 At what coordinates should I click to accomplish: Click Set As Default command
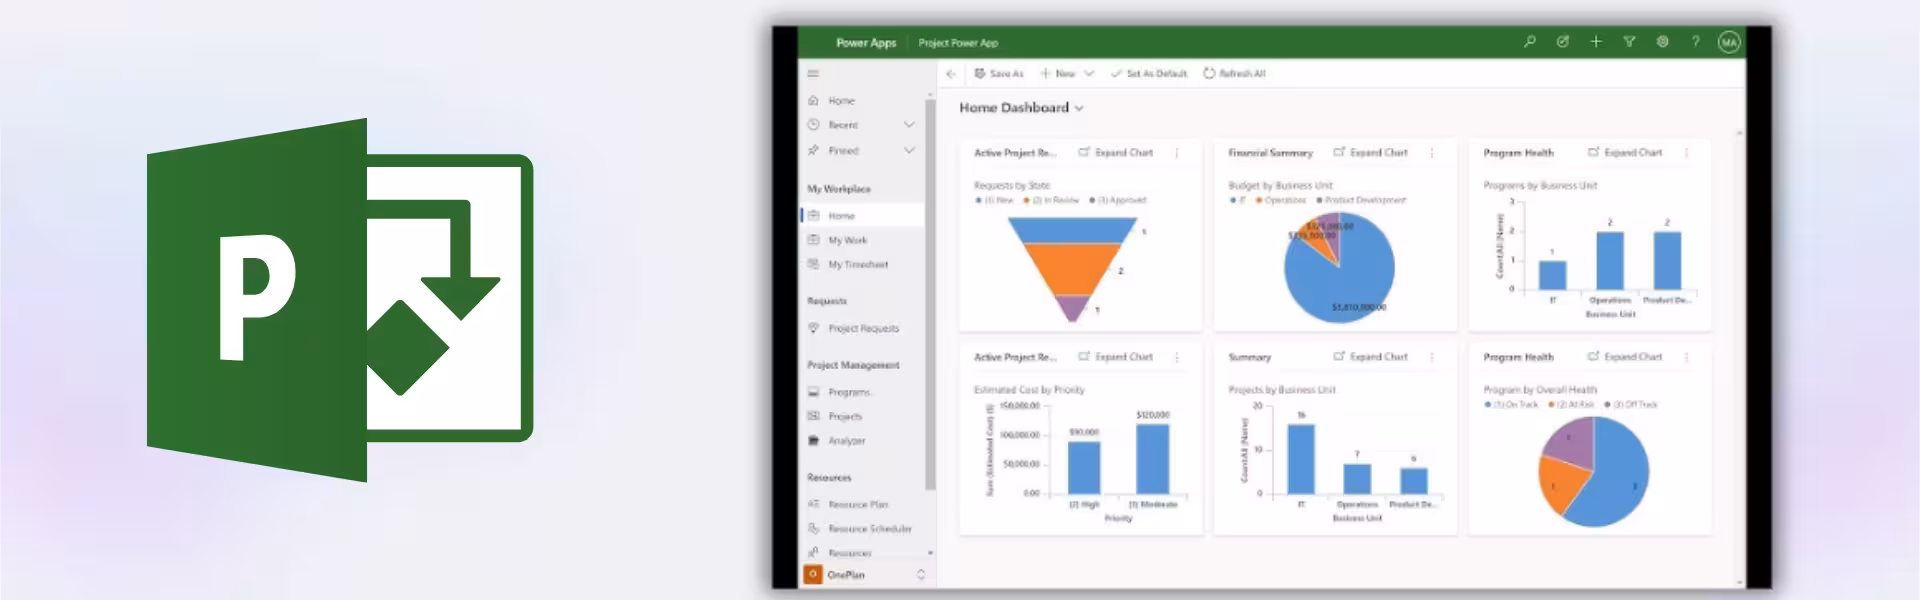(1149, 73)
